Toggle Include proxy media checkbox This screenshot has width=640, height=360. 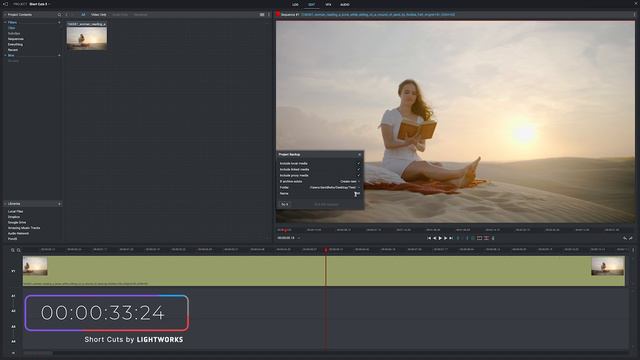point(359,176)
